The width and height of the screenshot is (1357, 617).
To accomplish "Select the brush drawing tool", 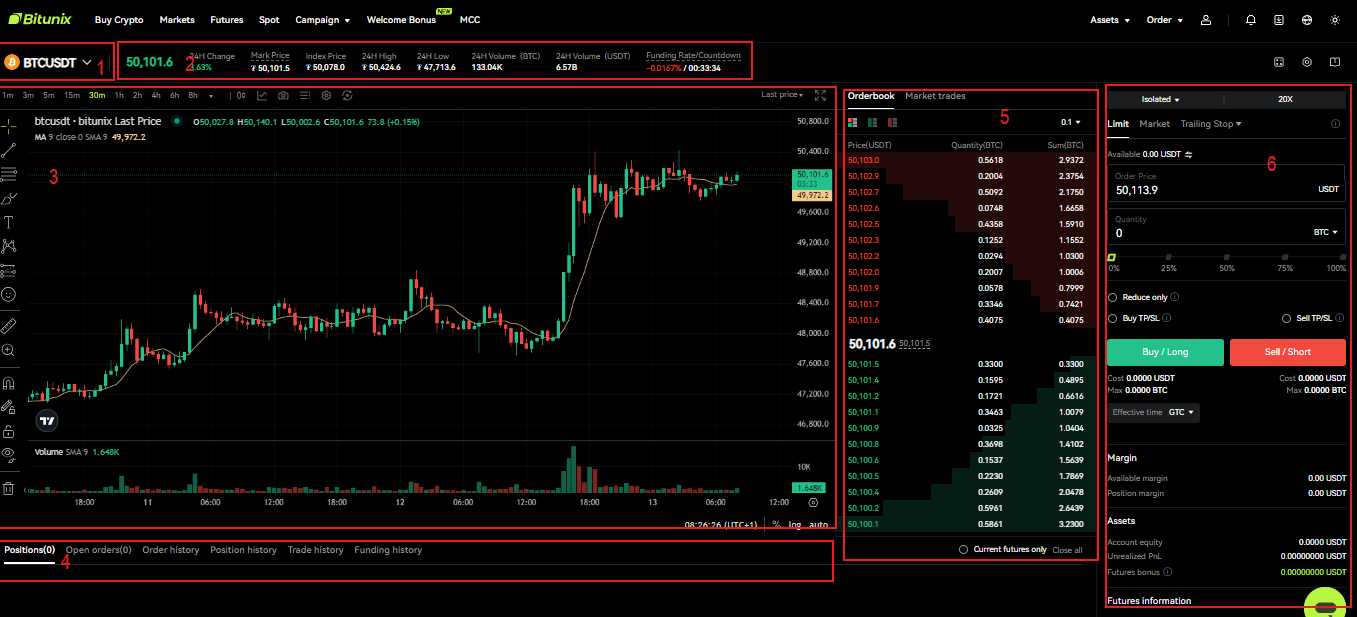I will click(x=9, y=198).
